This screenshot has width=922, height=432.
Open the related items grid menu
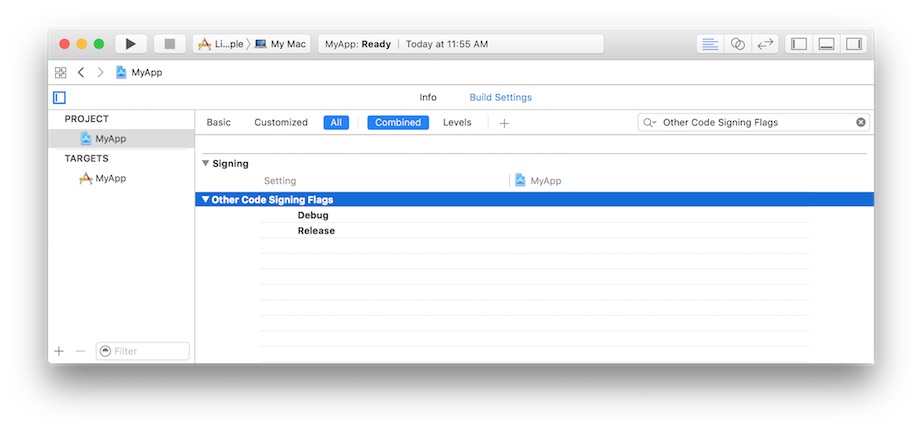click(60, 73)
